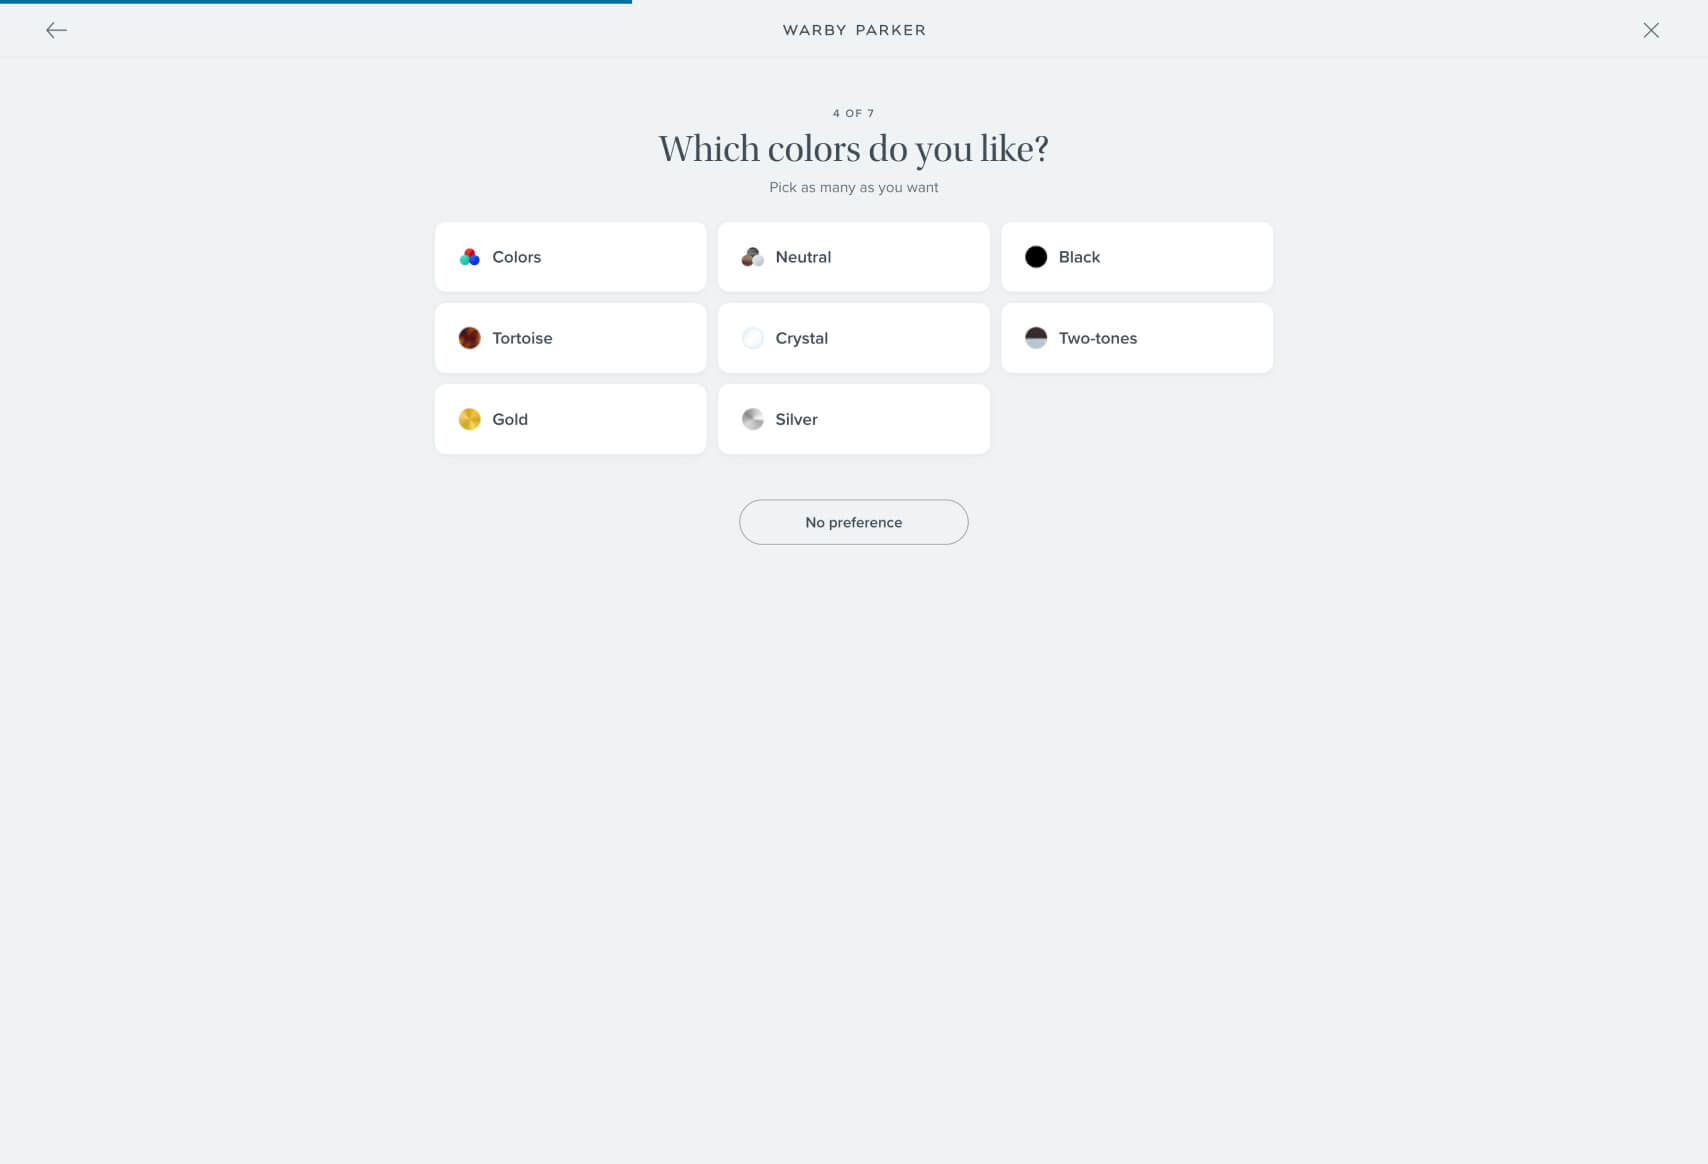
Task: Click the tortoise pattern swatch
Action: pos(469,338)
